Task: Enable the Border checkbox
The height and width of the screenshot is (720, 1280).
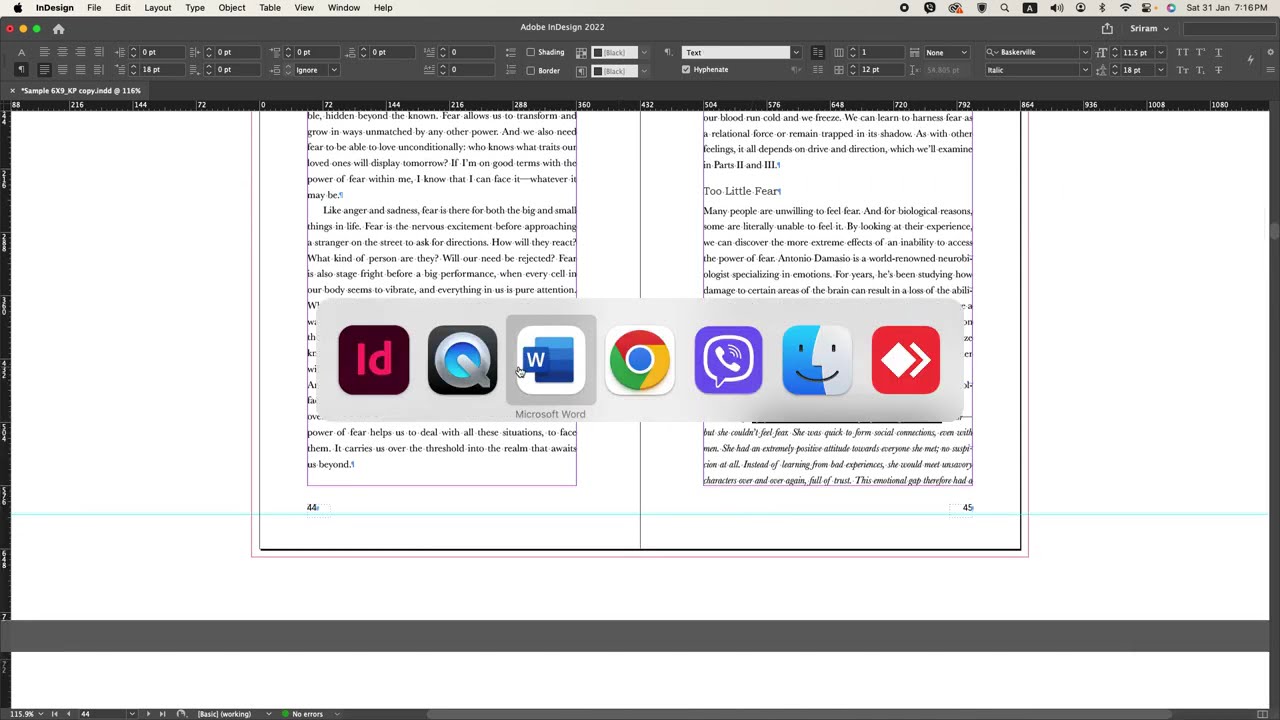Action: (531, 70)
